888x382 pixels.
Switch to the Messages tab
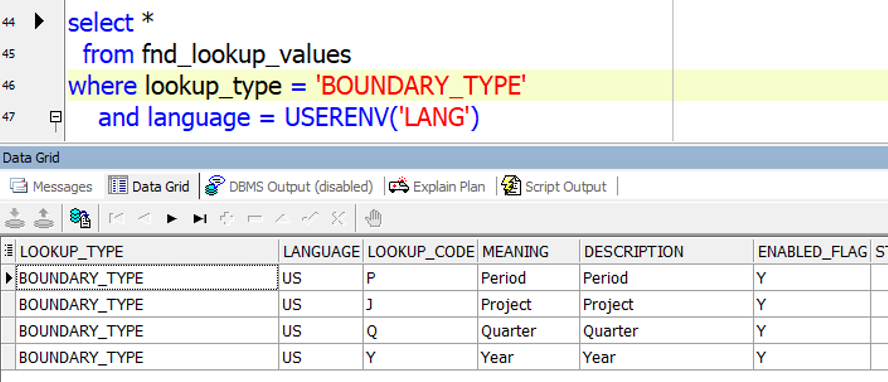click(51, 186)
